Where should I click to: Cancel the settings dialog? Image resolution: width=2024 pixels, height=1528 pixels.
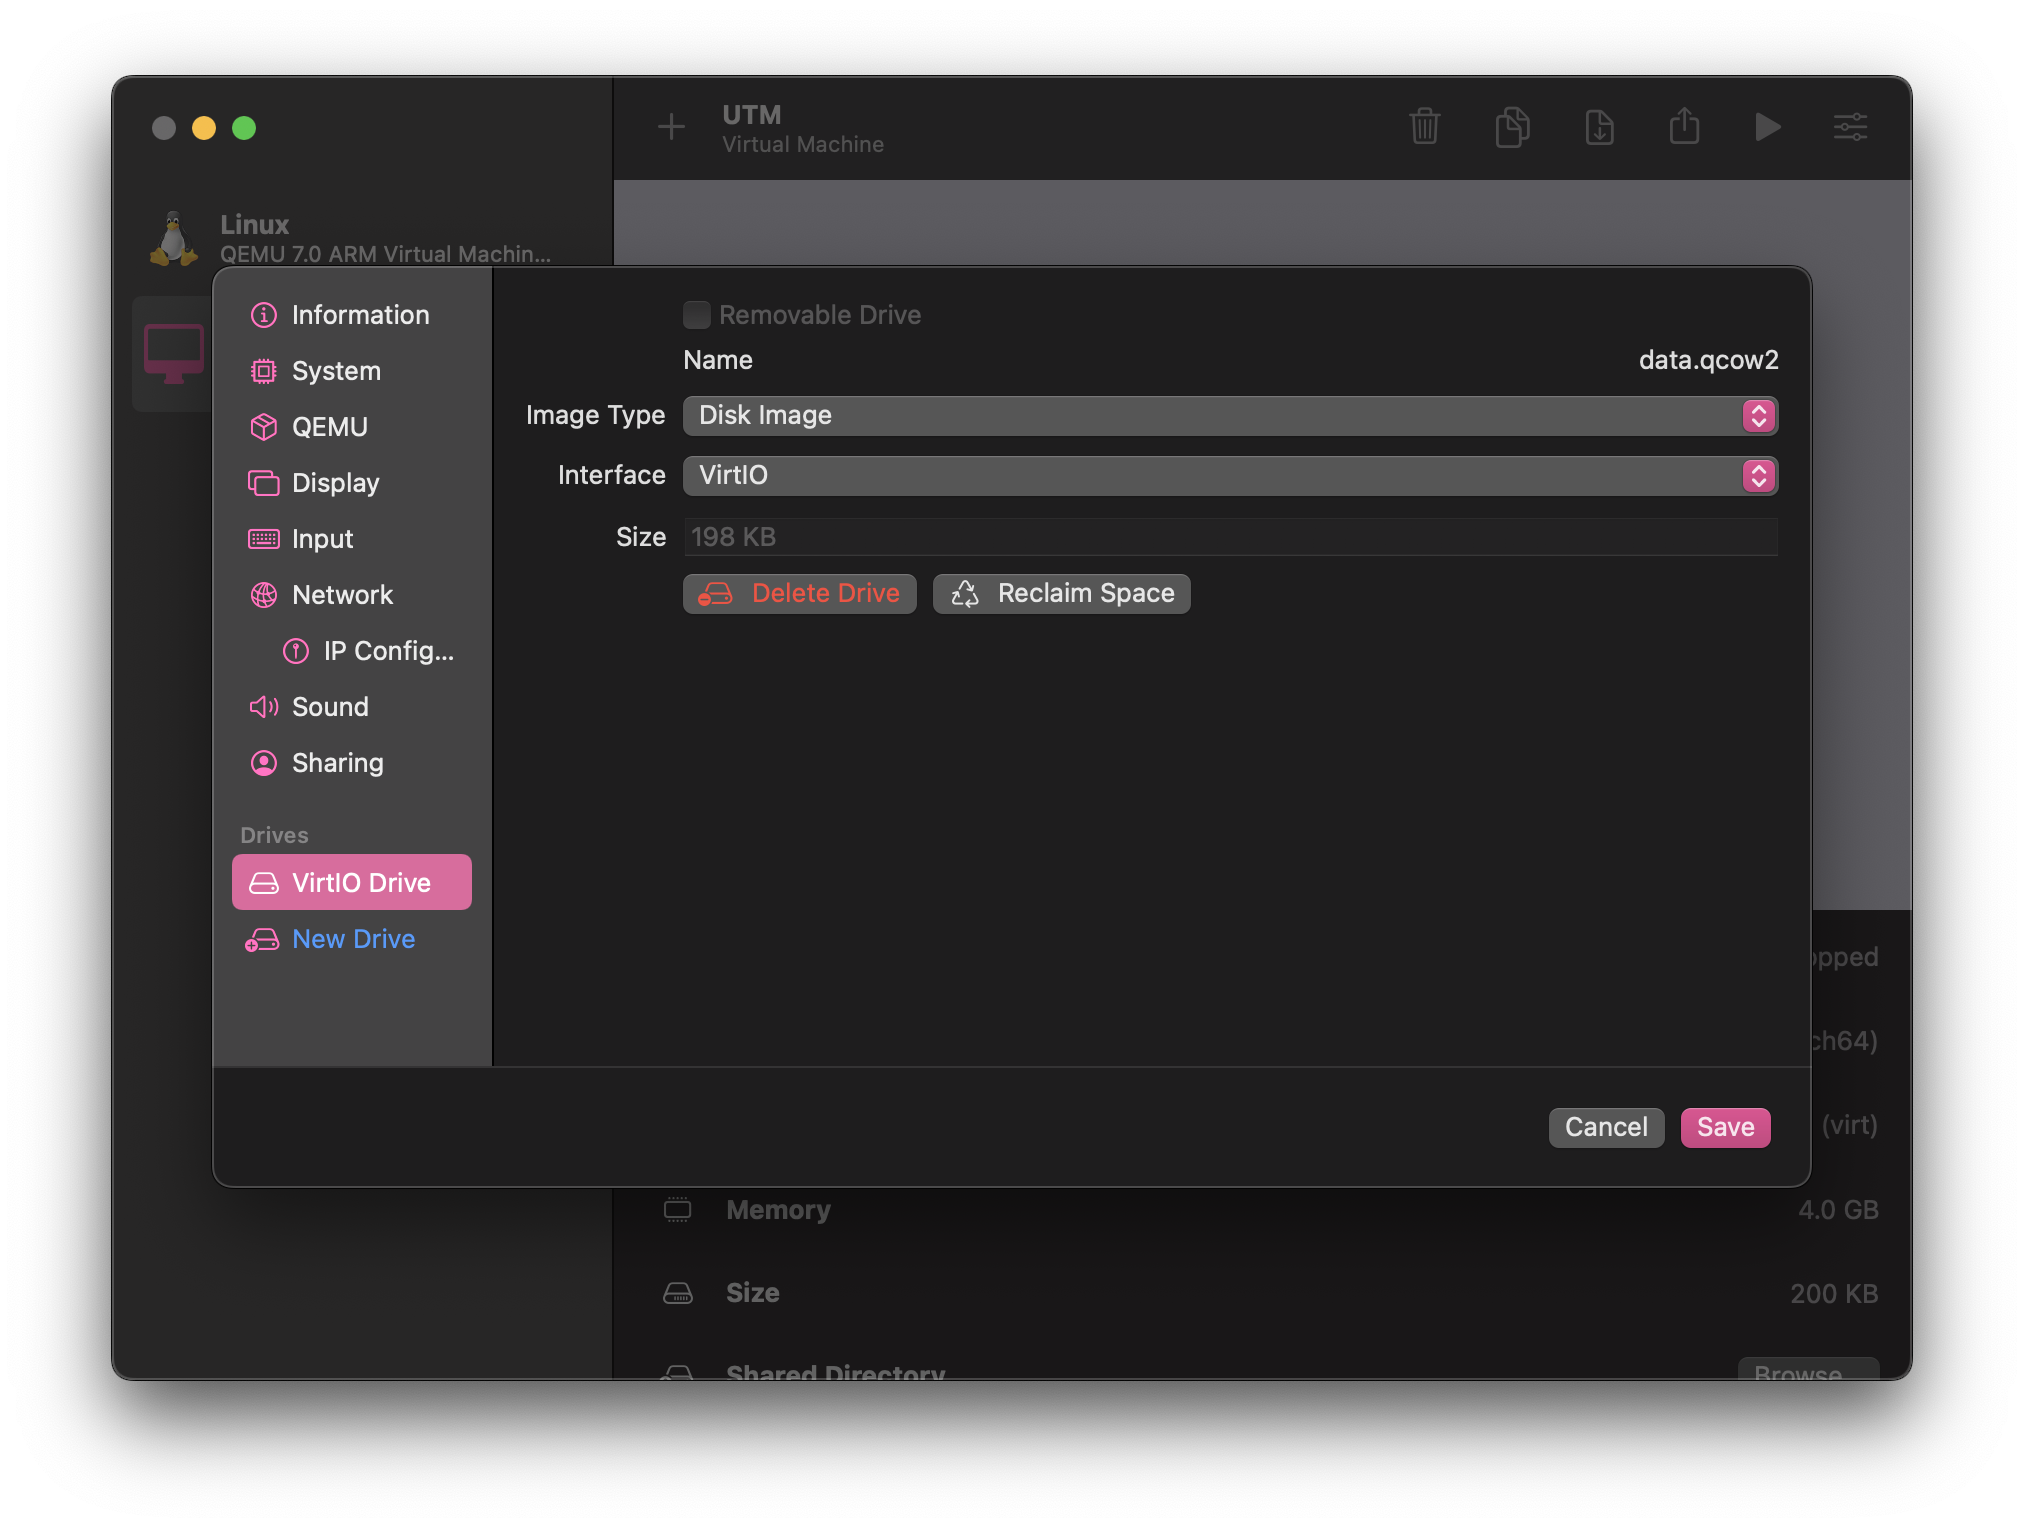point(1605,1127)
